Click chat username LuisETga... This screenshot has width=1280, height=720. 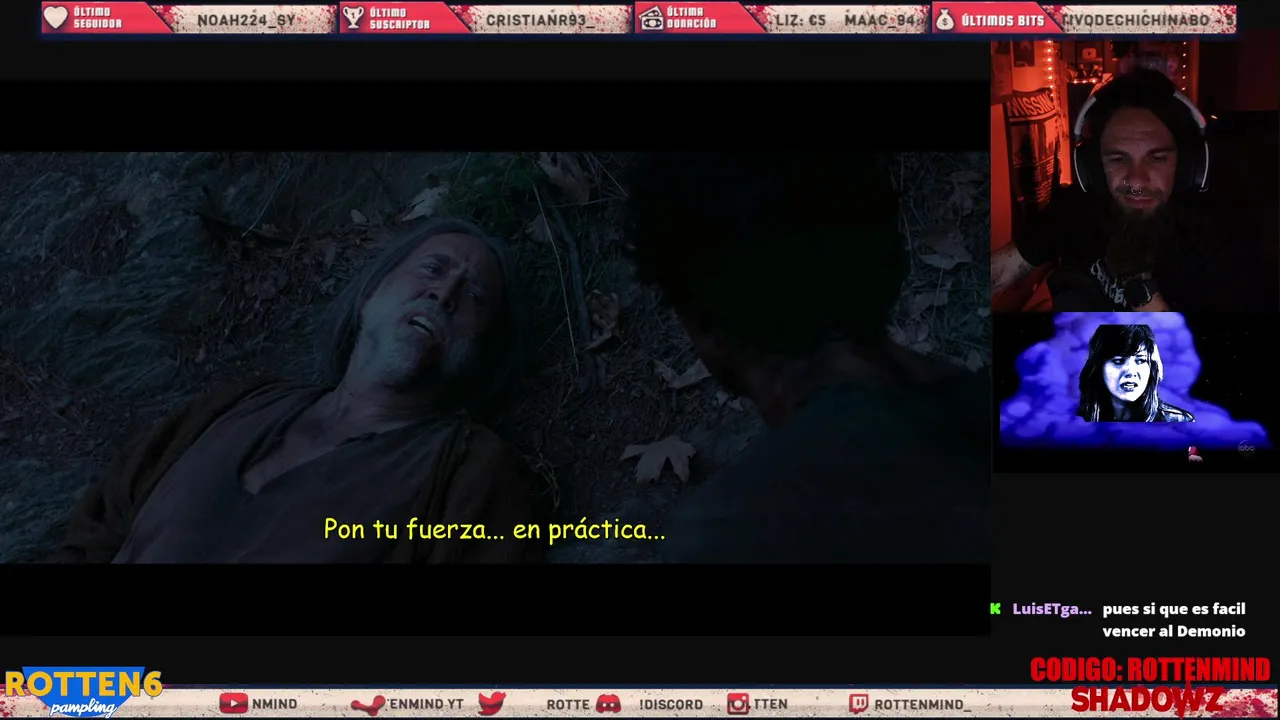click(1052, 609)
